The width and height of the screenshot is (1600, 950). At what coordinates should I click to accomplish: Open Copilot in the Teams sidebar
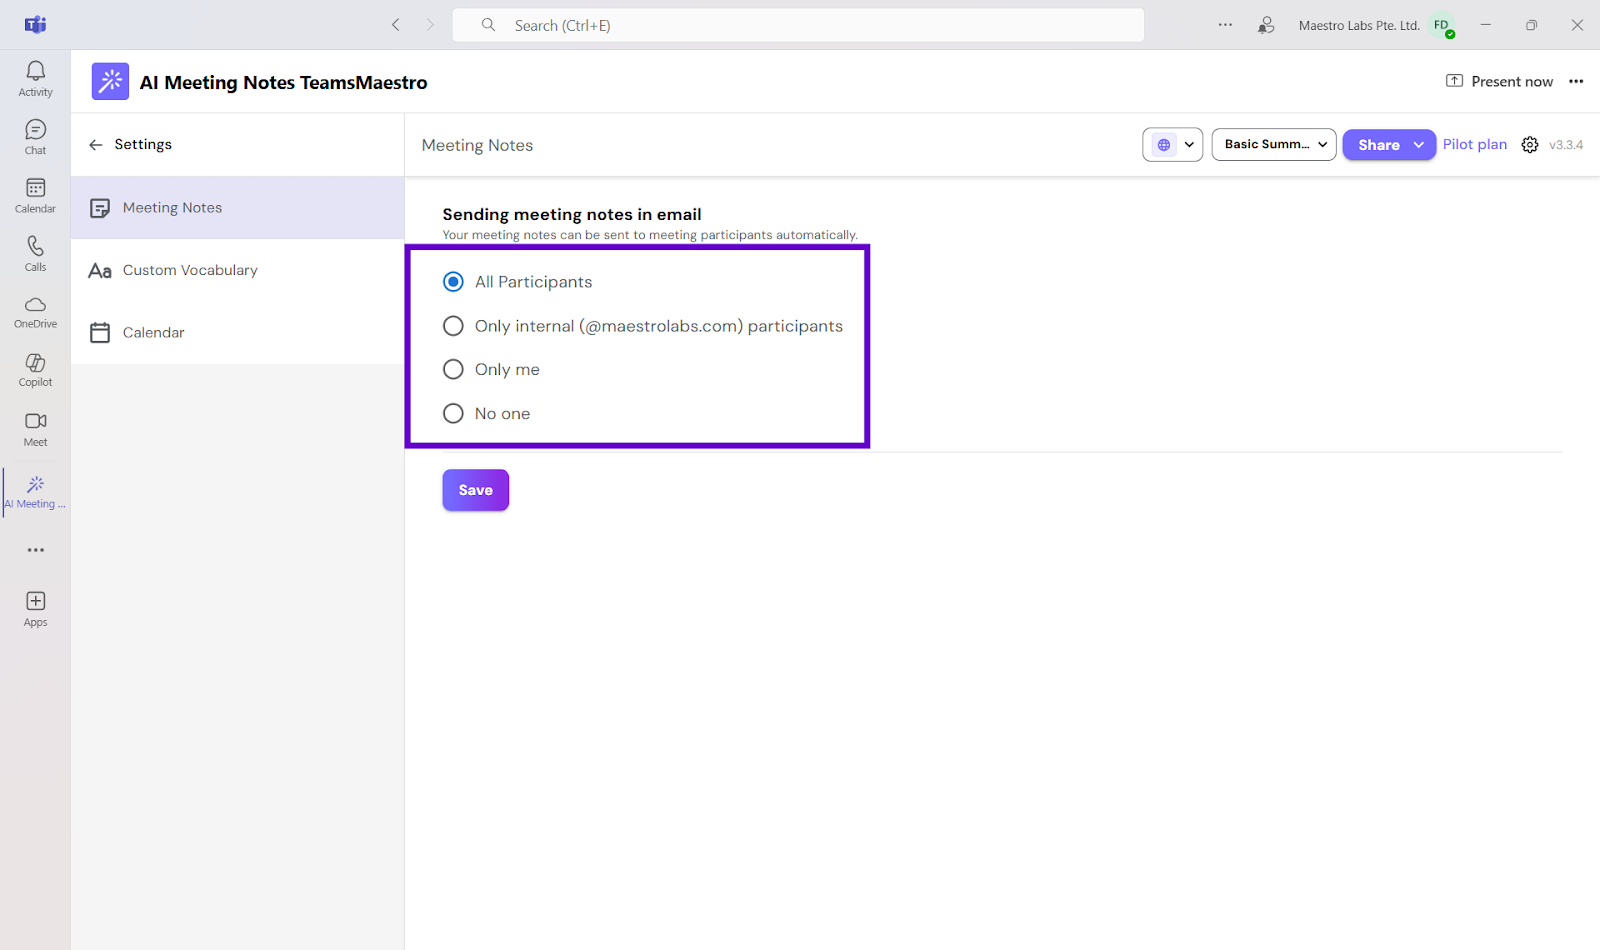click(x=35, y=370)
